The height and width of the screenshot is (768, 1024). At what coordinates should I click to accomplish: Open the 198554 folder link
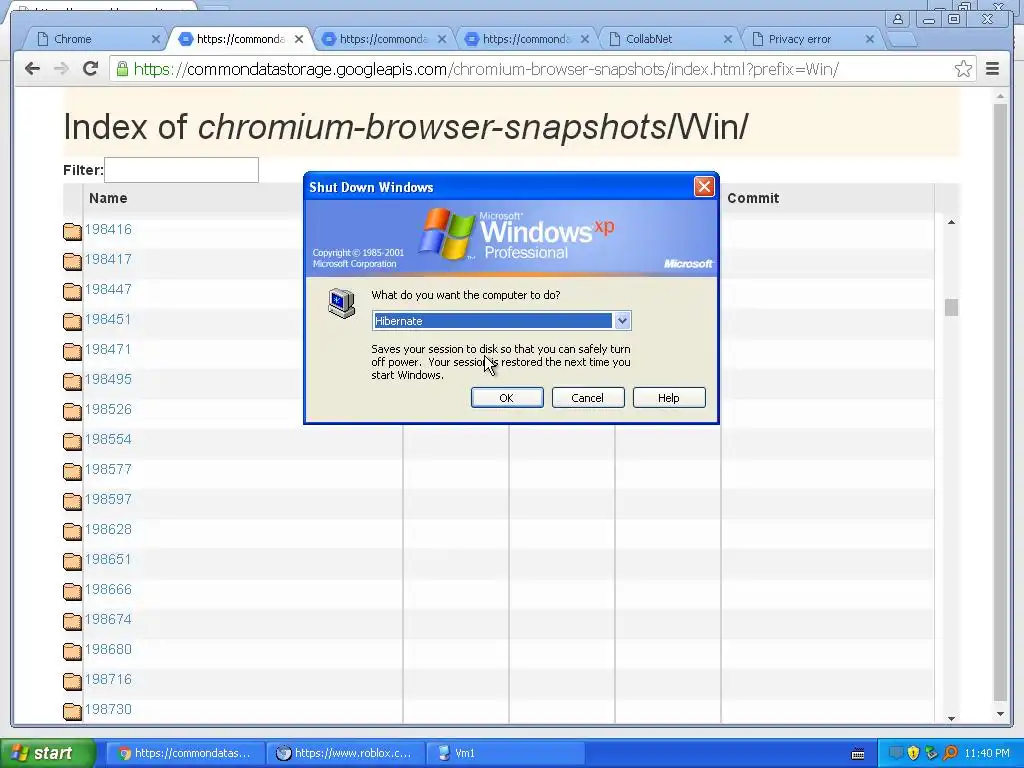(108, 440)
